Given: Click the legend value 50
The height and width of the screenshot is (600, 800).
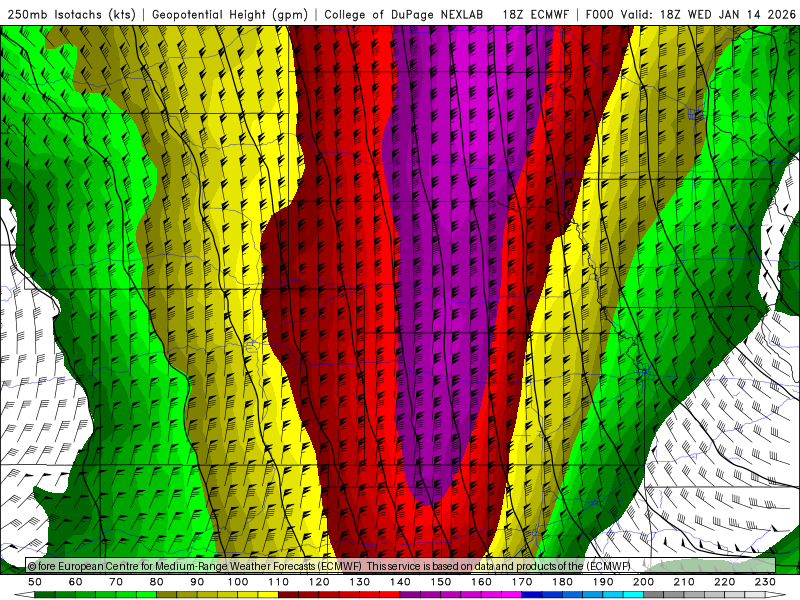Looking at the screenshot, I should (x=35, y=582).
